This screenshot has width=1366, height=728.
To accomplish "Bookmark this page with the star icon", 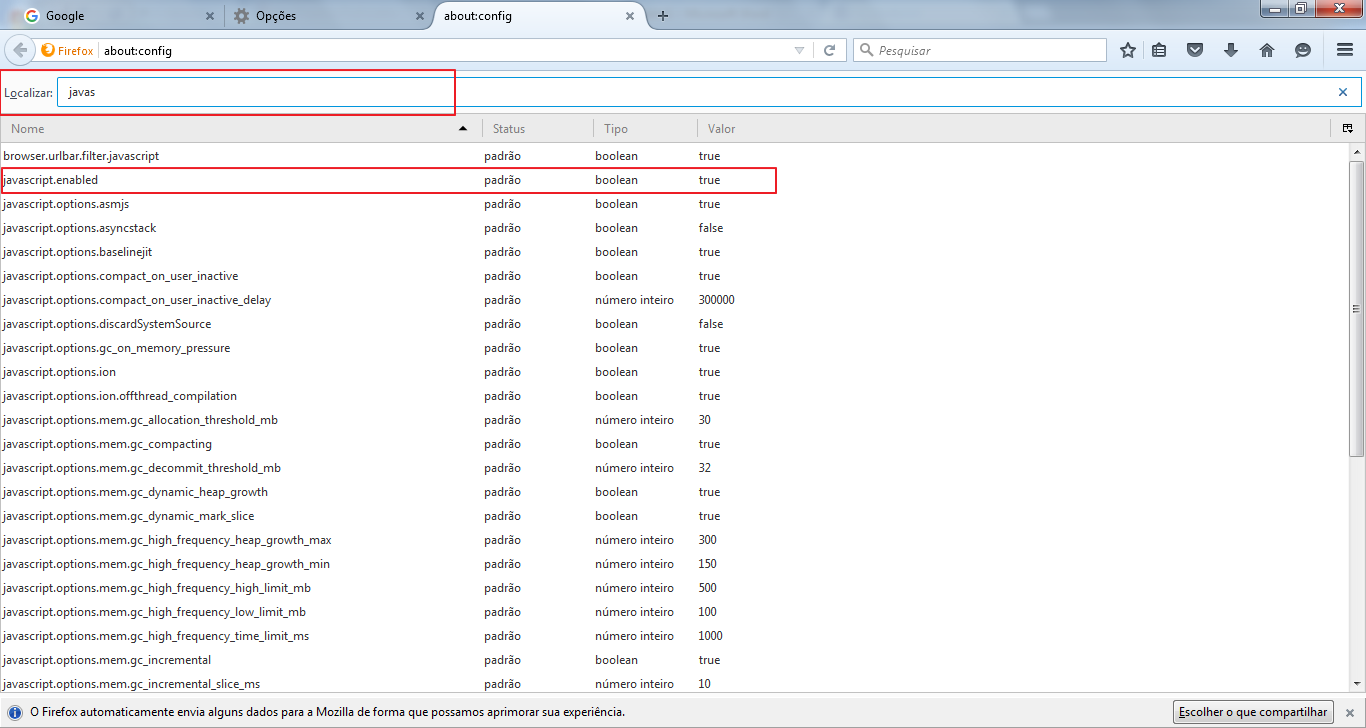I will tap(1128, 50).
